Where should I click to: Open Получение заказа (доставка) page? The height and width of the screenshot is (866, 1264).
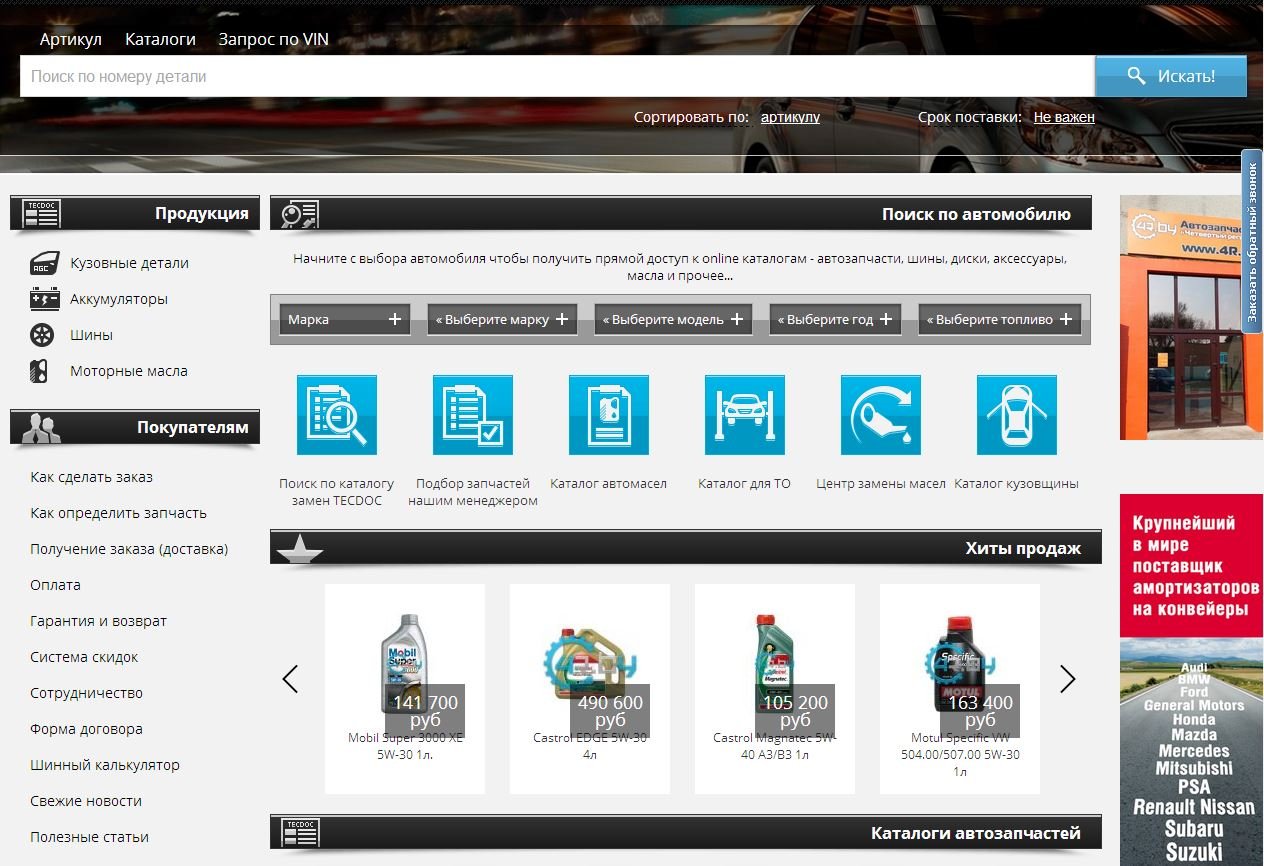coord(129,549)
